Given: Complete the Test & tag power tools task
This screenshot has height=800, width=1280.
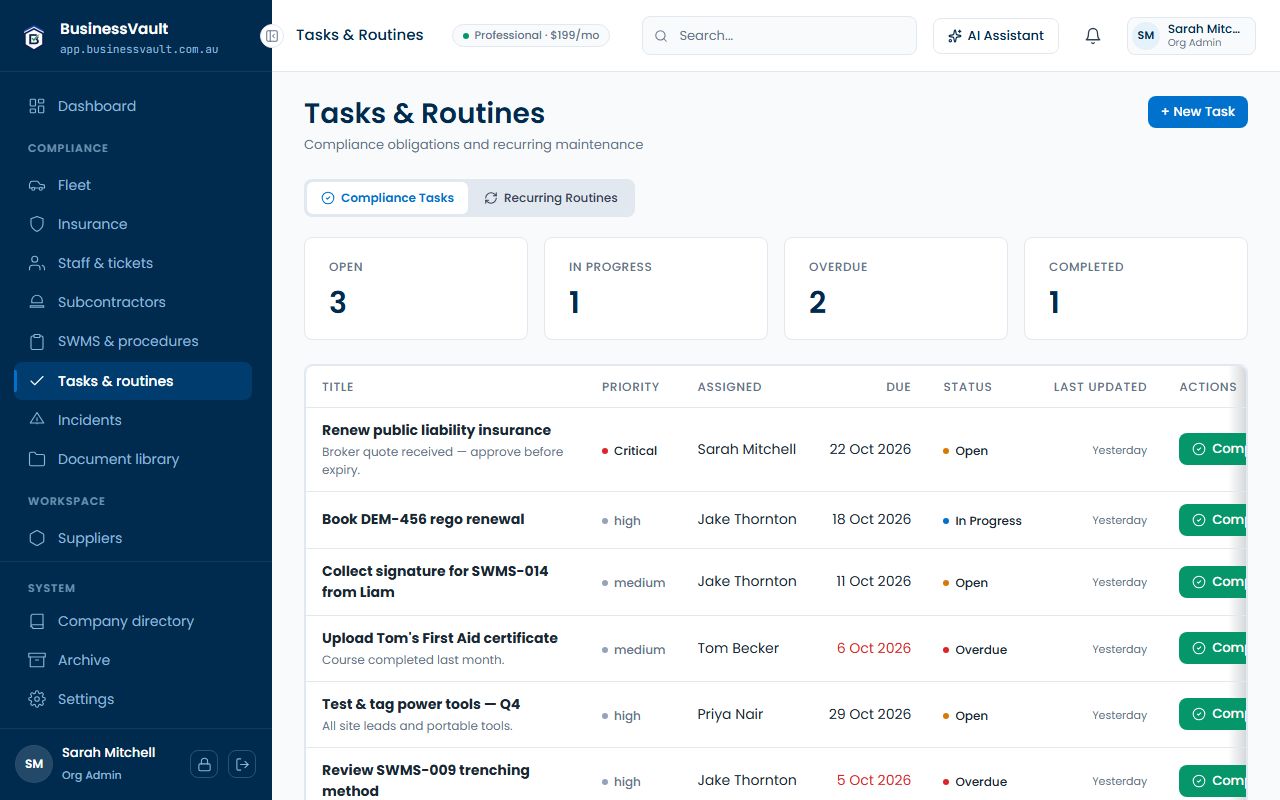Looking at the screenshot, I should 1213,714.
